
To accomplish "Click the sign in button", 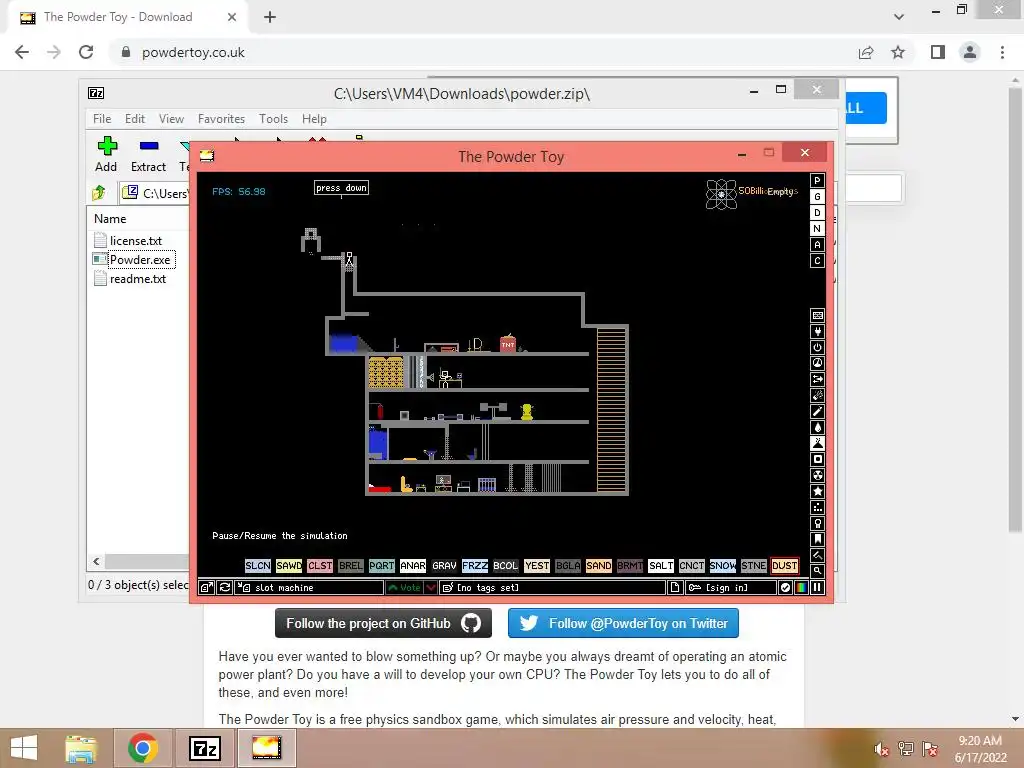I will tap(731, 588).
